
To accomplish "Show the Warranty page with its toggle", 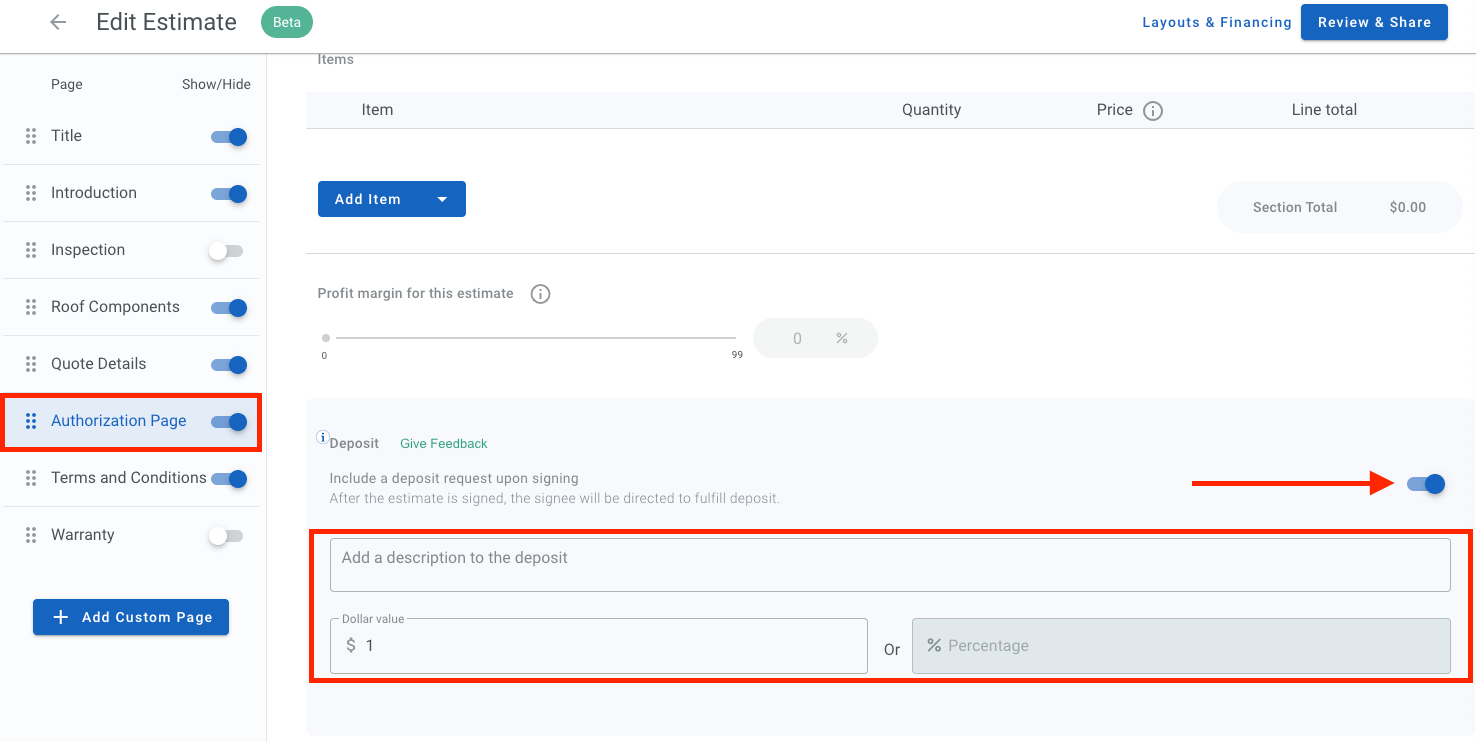I will tap(226, 536).
